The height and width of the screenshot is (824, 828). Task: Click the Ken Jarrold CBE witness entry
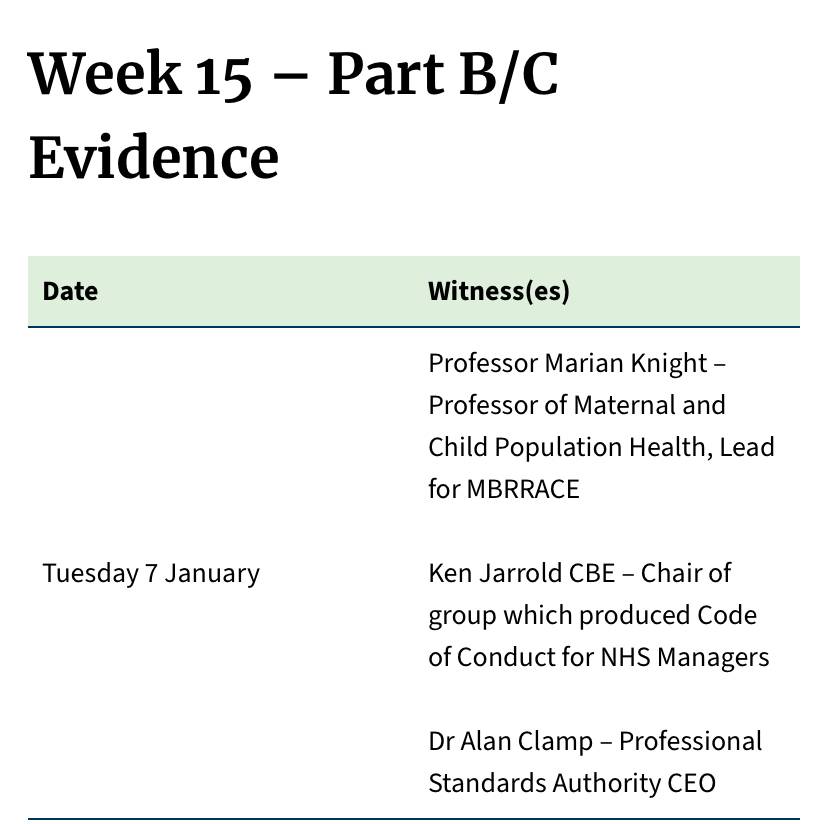coord(598,615)
